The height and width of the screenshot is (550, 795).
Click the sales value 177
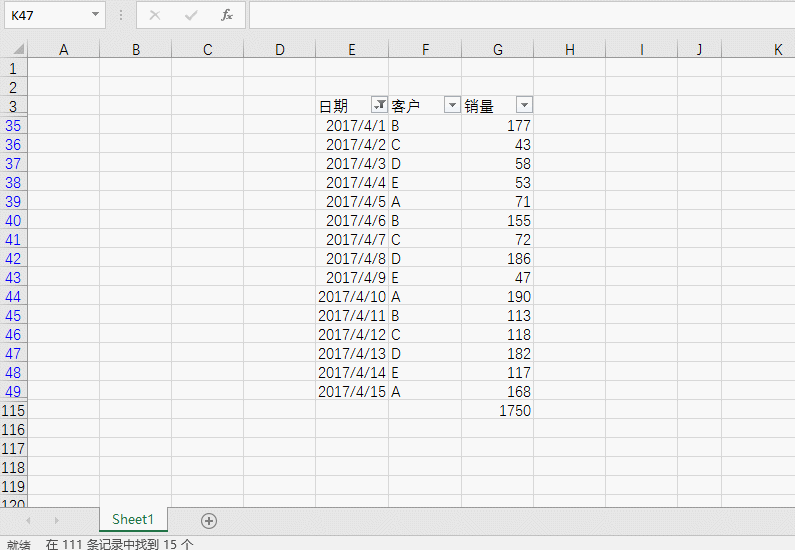pos(497,125)
